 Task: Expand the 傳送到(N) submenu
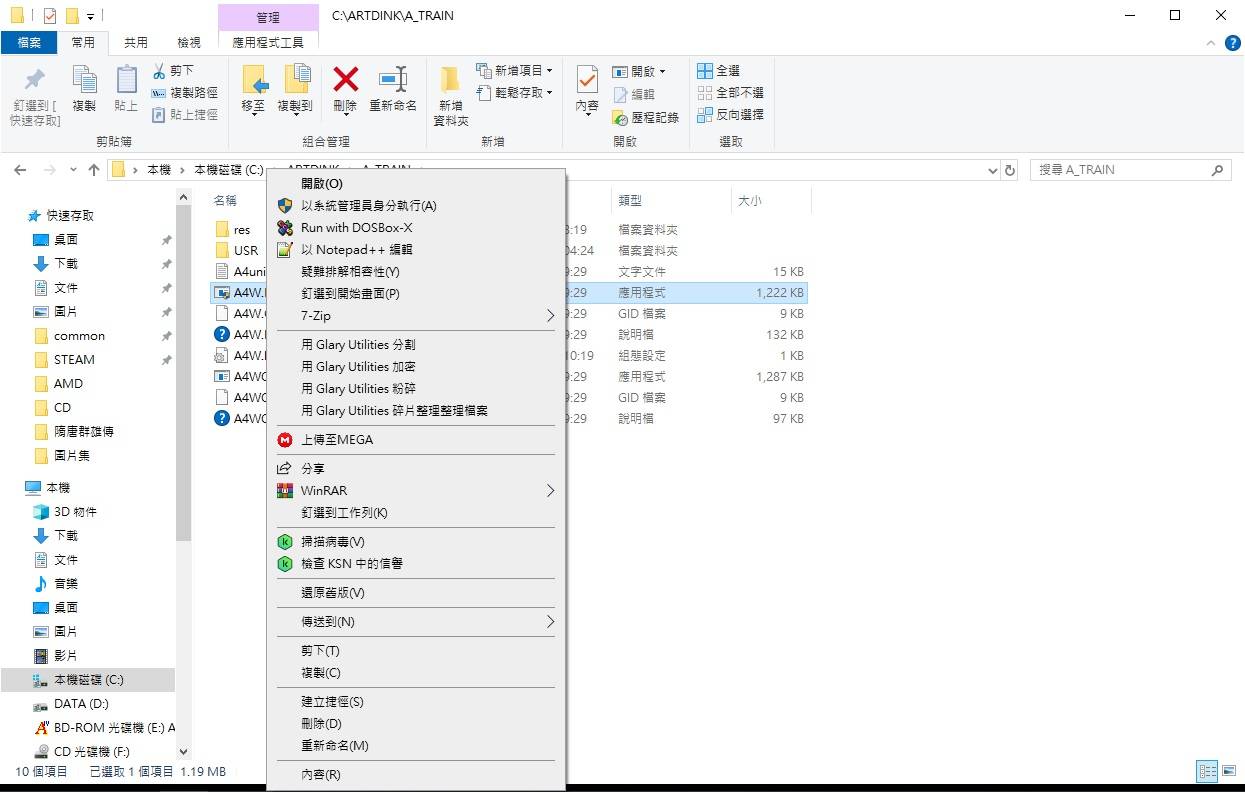tap(416, 622)
